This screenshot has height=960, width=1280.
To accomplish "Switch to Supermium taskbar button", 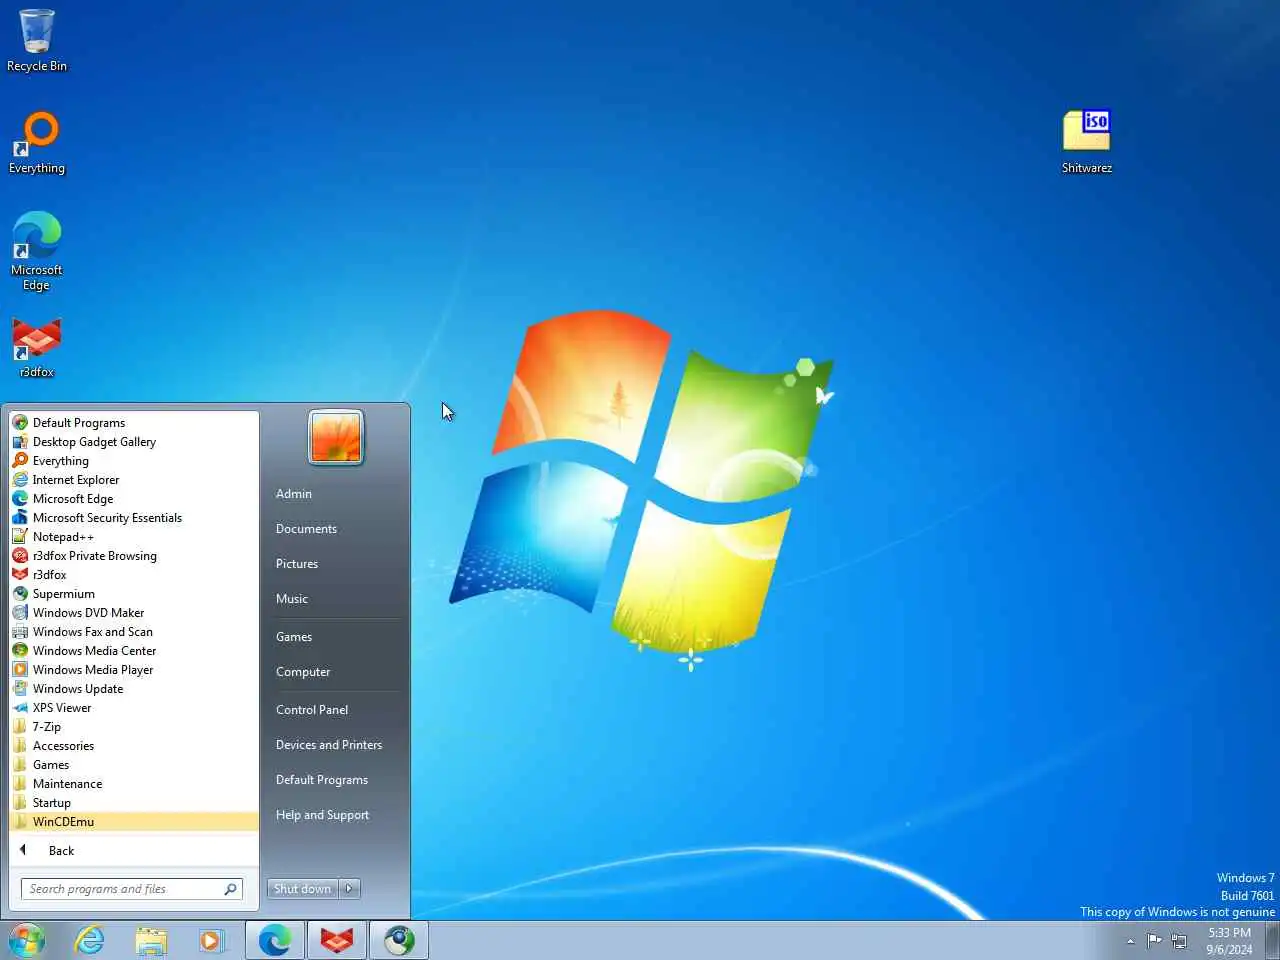I will pyautogui.click(x=399, y=940).
